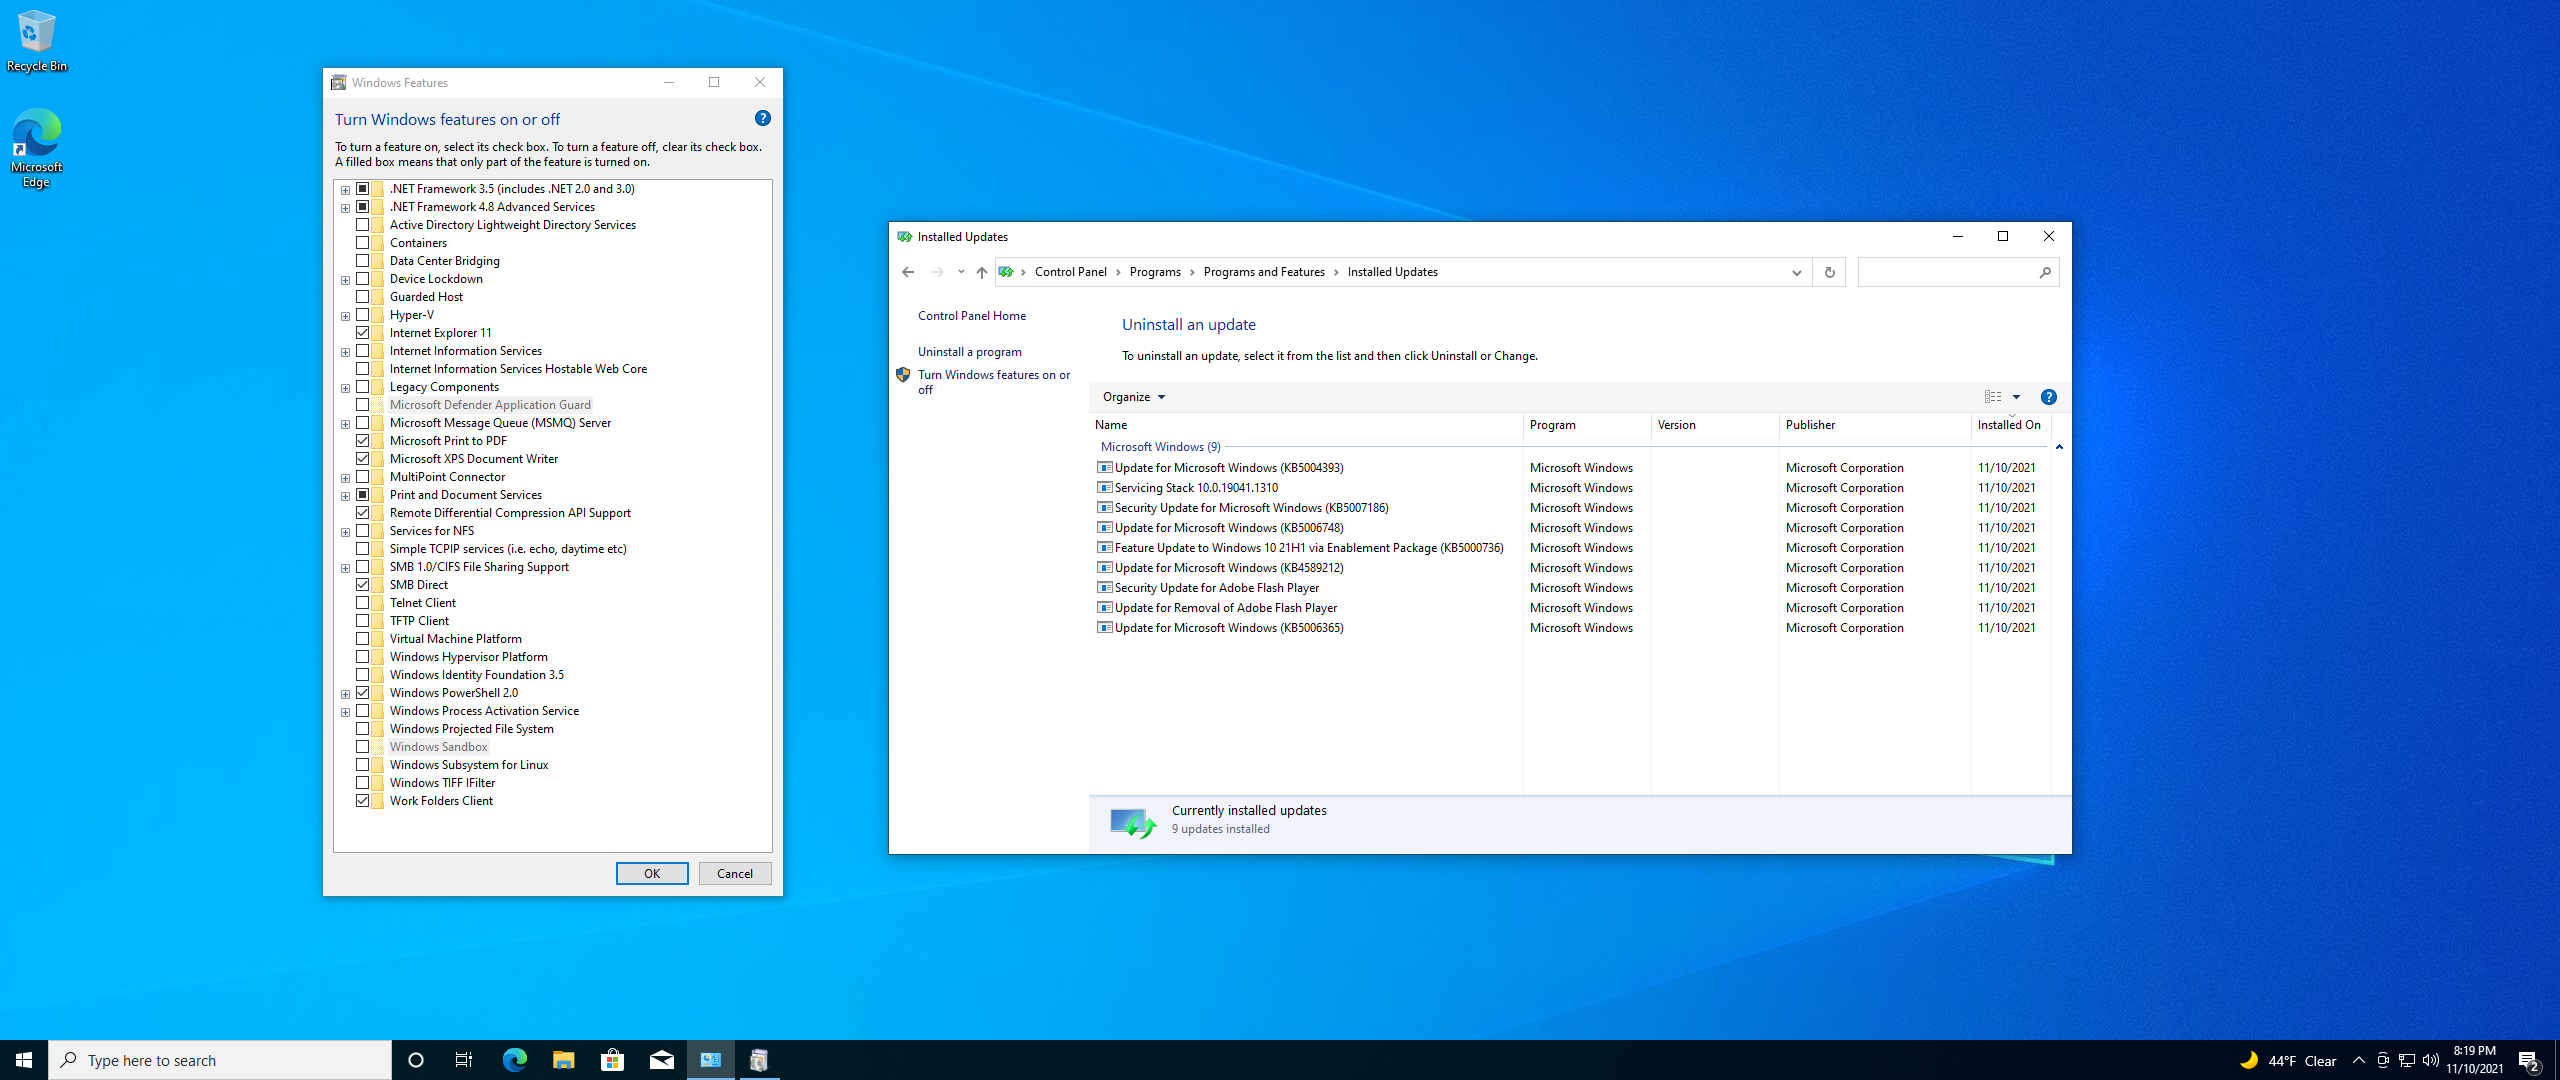Toggle Microsoft XPS Document Writer checkbox
Viewport: 2560px width, 1080px height.
(362, 459)
